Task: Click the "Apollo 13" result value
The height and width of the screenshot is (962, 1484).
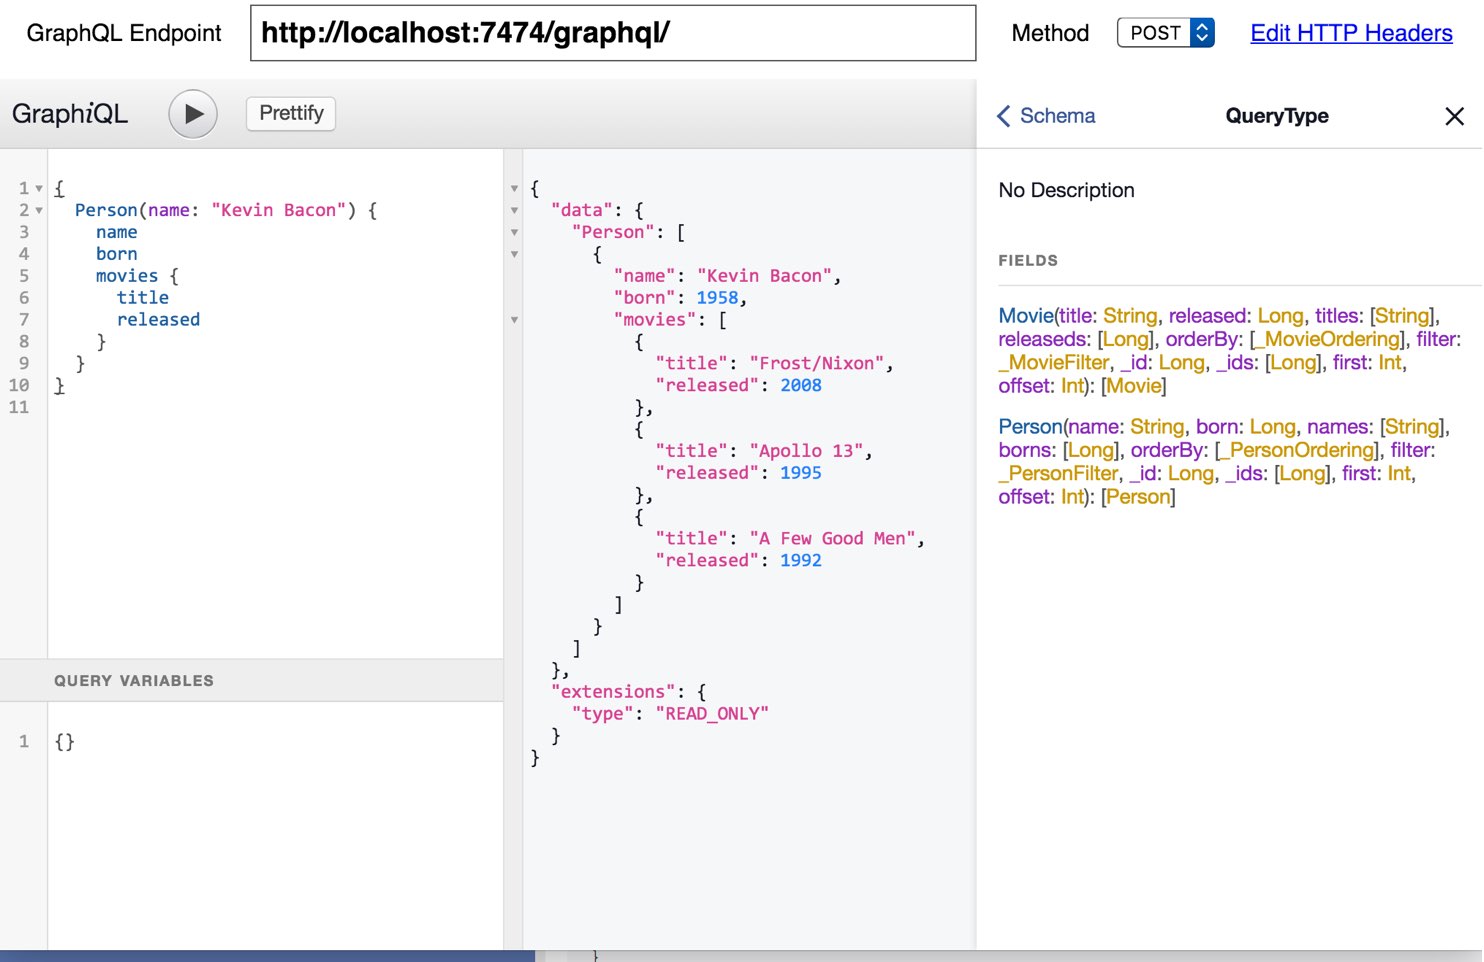Action: click(x=807, y=451)
